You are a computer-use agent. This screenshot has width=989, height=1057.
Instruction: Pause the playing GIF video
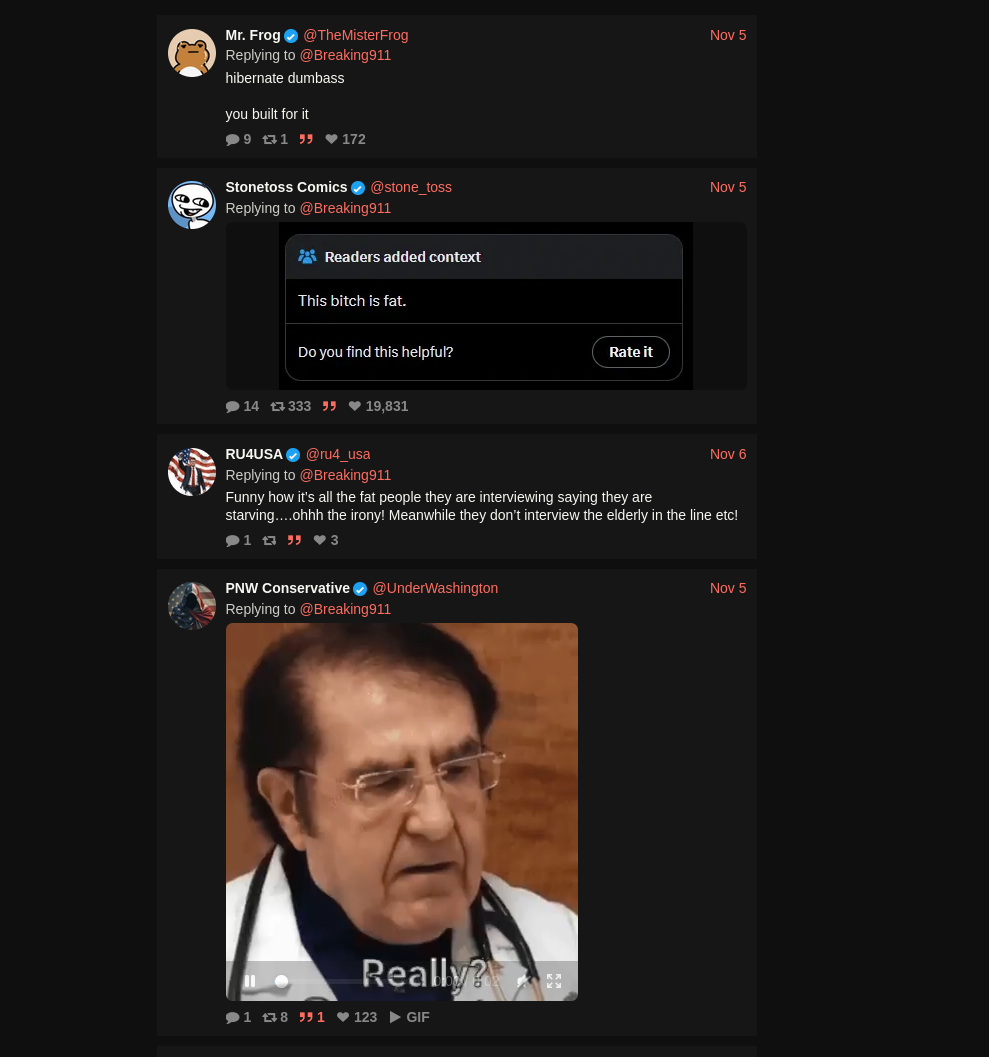[250, 981]
